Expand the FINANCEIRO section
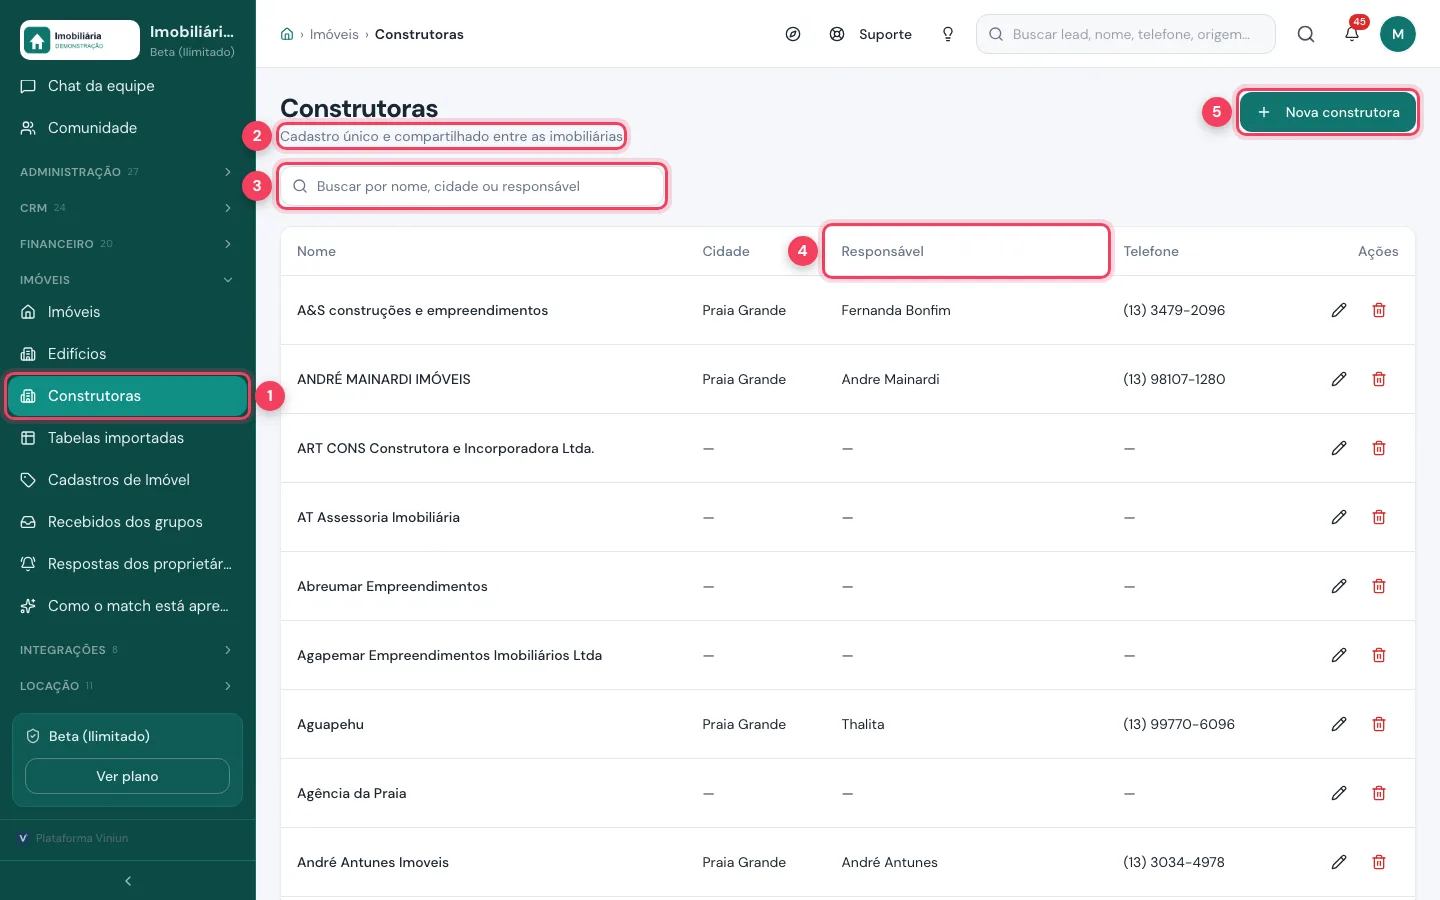 pyautogui.click(x=128, y=244)
